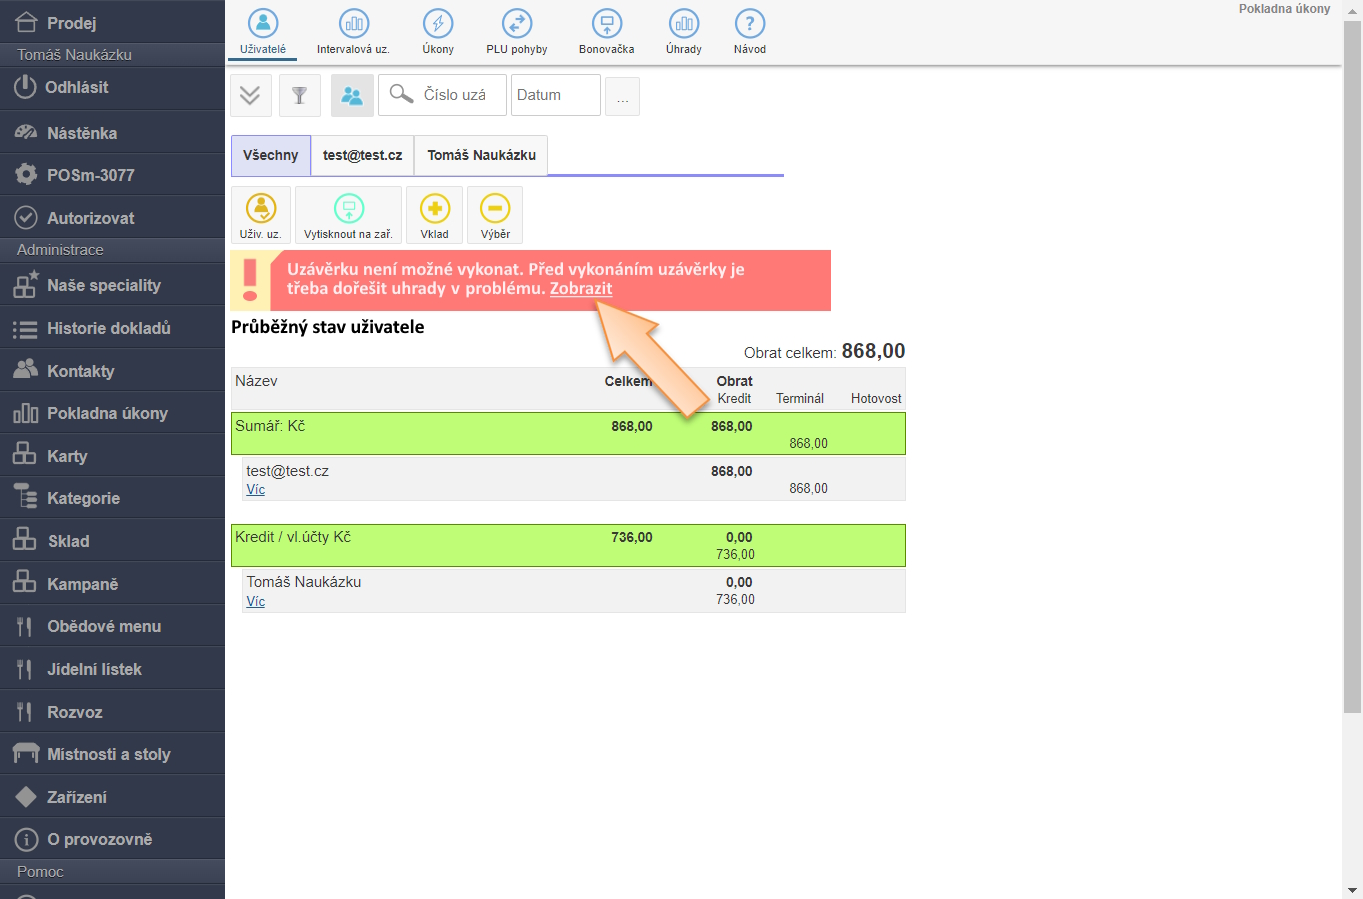Expand the double chevron panel
1363x899 pixels.
tap(250, 96)
